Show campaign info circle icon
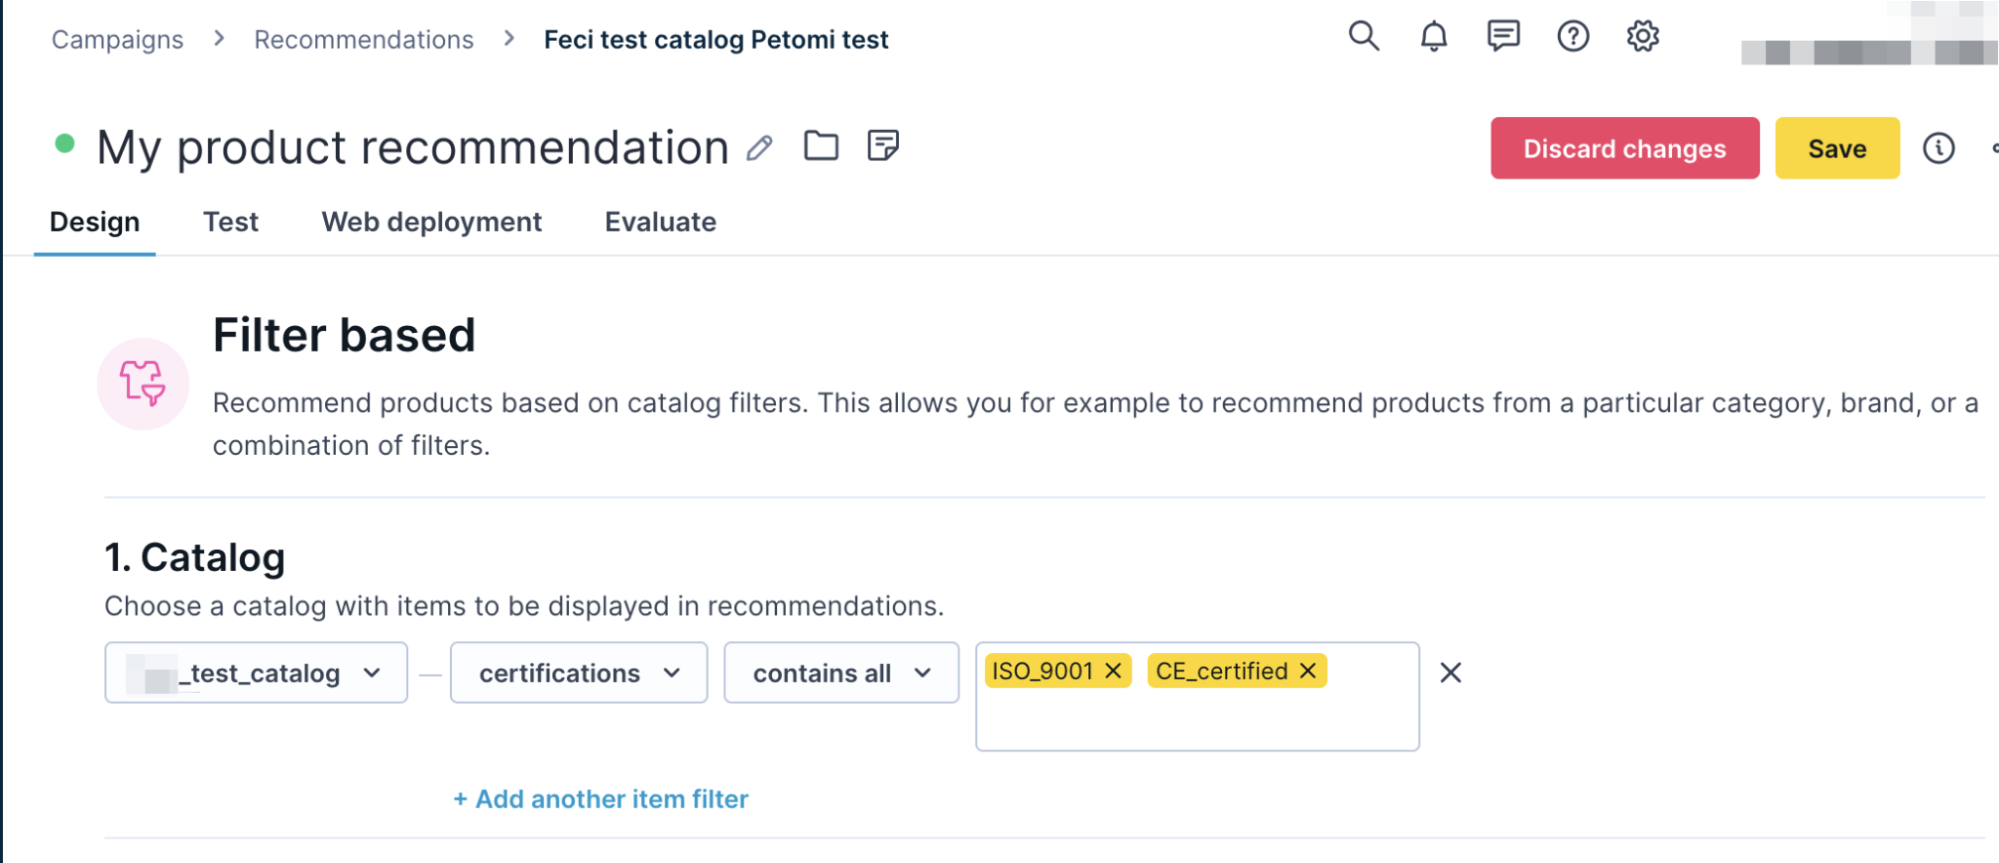 (x=1938, y=148)
